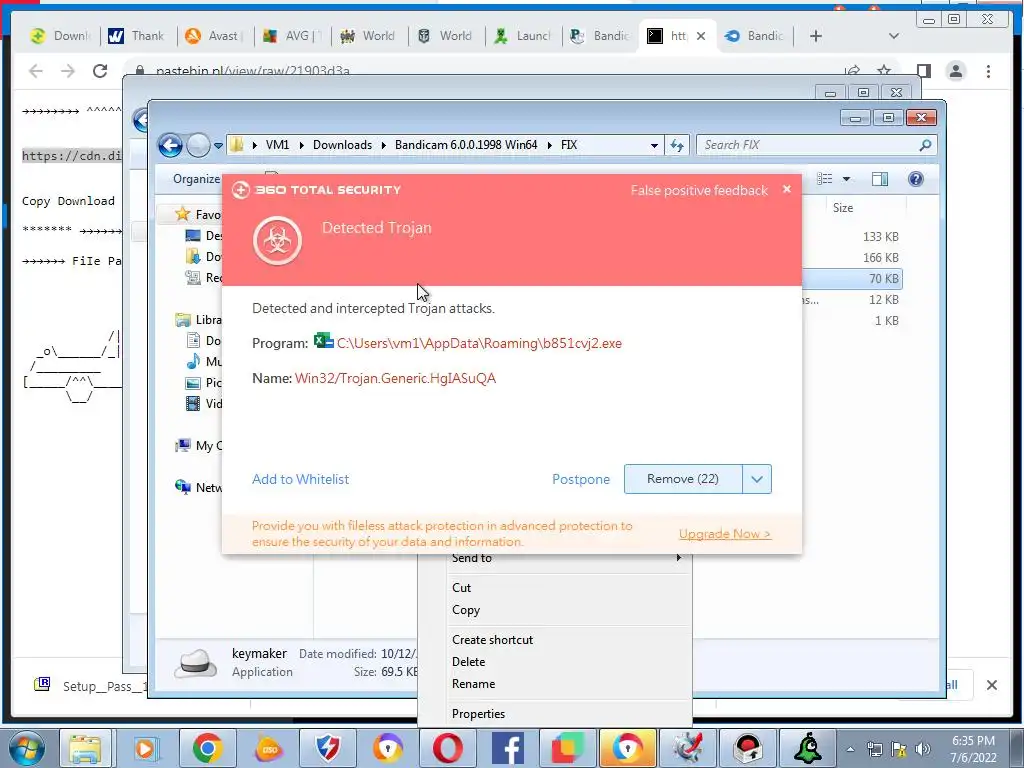The height and width of the screenshot is (768, 1024).
Task: Close the active pastebin tab
Action: (x=701, y=36)
